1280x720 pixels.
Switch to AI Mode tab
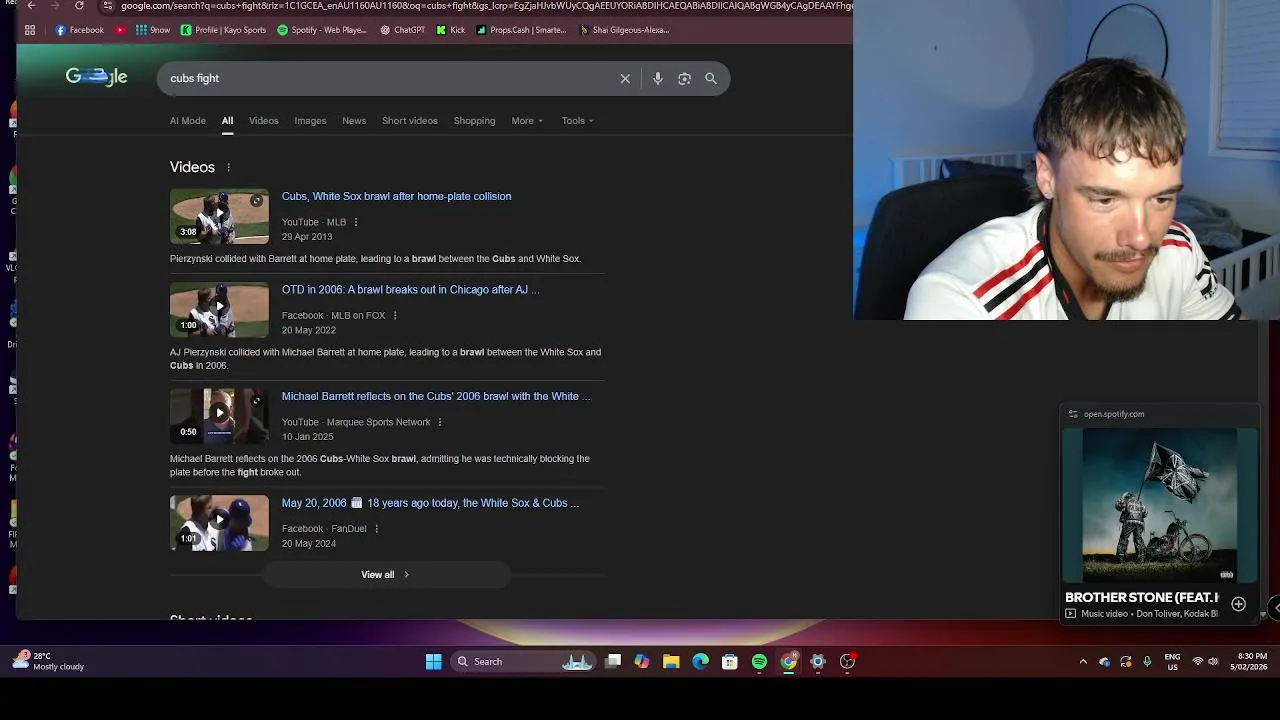[x=188, y=121]
